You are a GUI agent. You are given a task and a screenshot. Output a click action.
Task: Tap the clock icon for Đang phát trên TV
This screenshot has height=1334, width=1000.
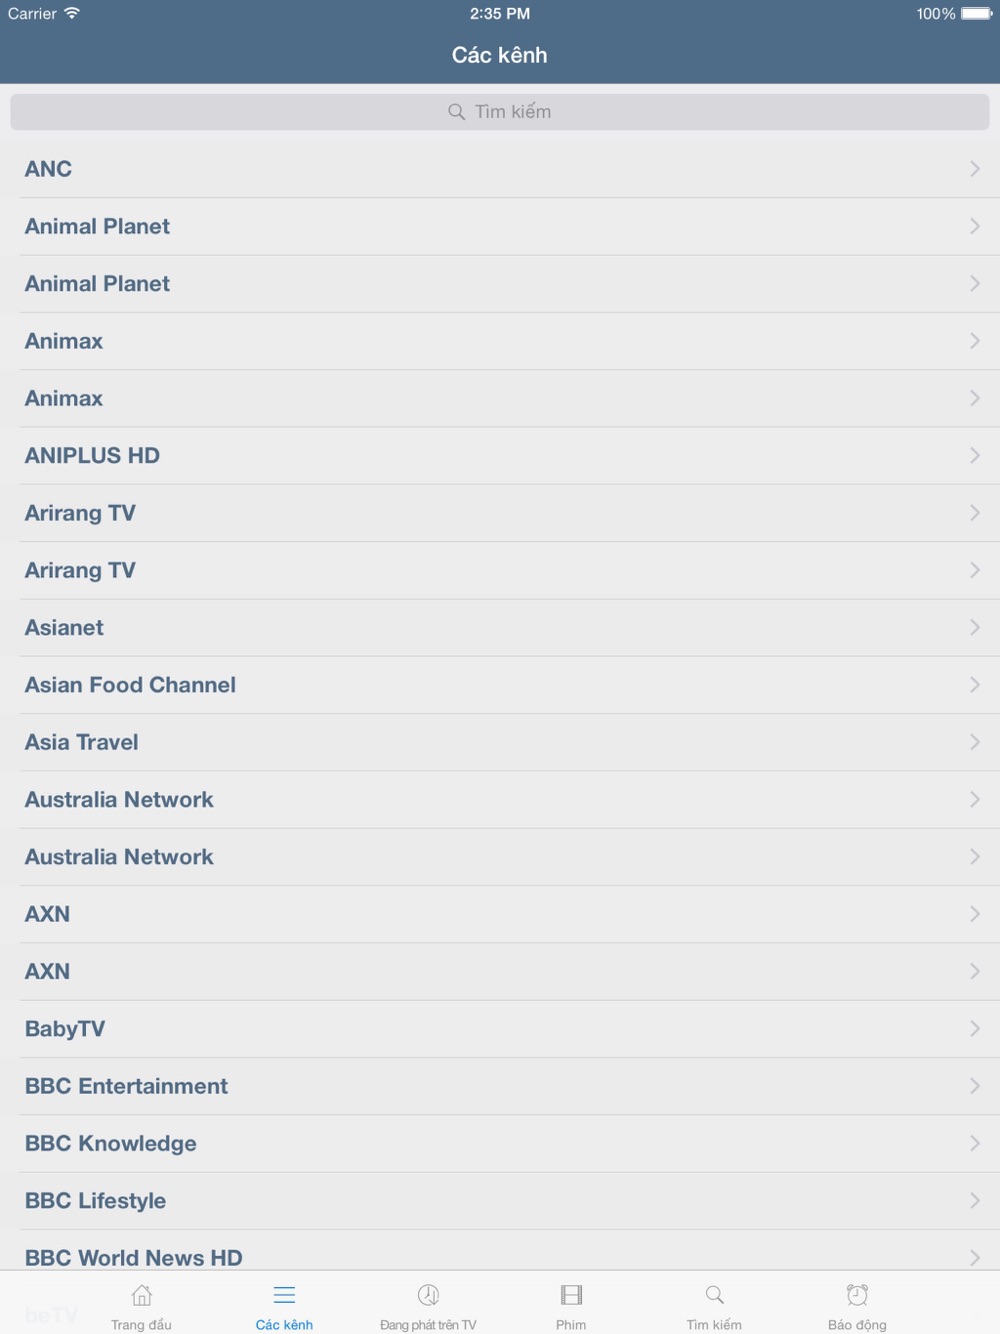(x=428, y=1296)
